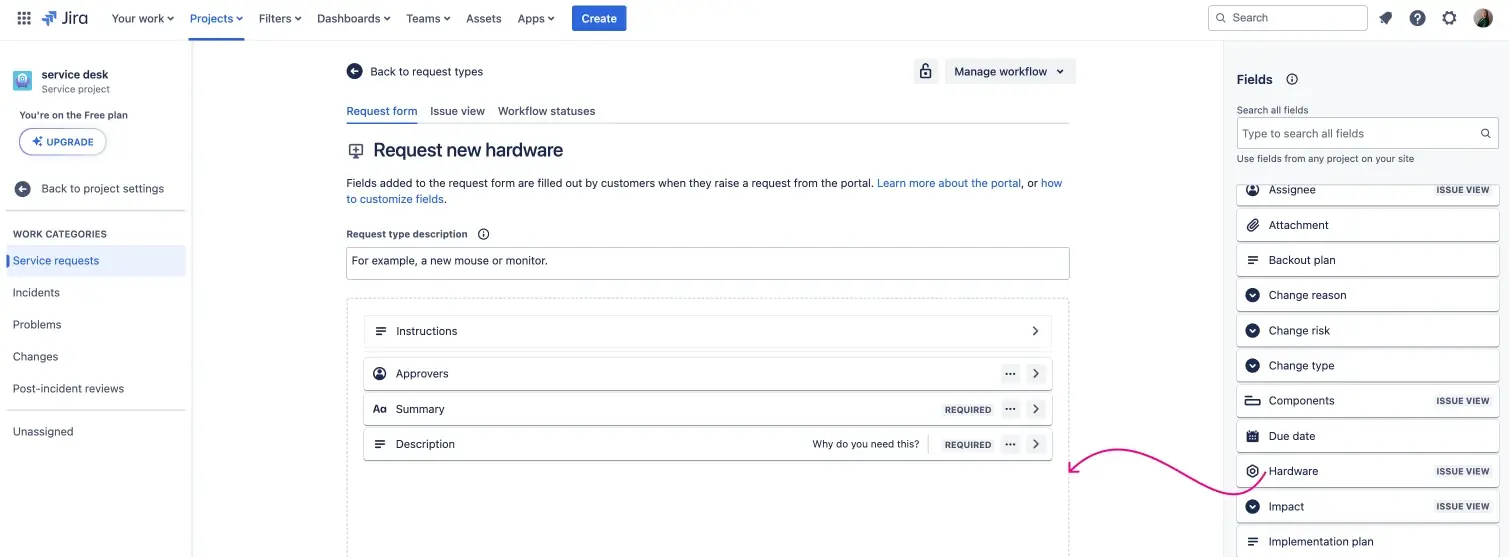Expand the Description field chevron
Viewport: 1509px width, 557px height.
coord(1036,444)
